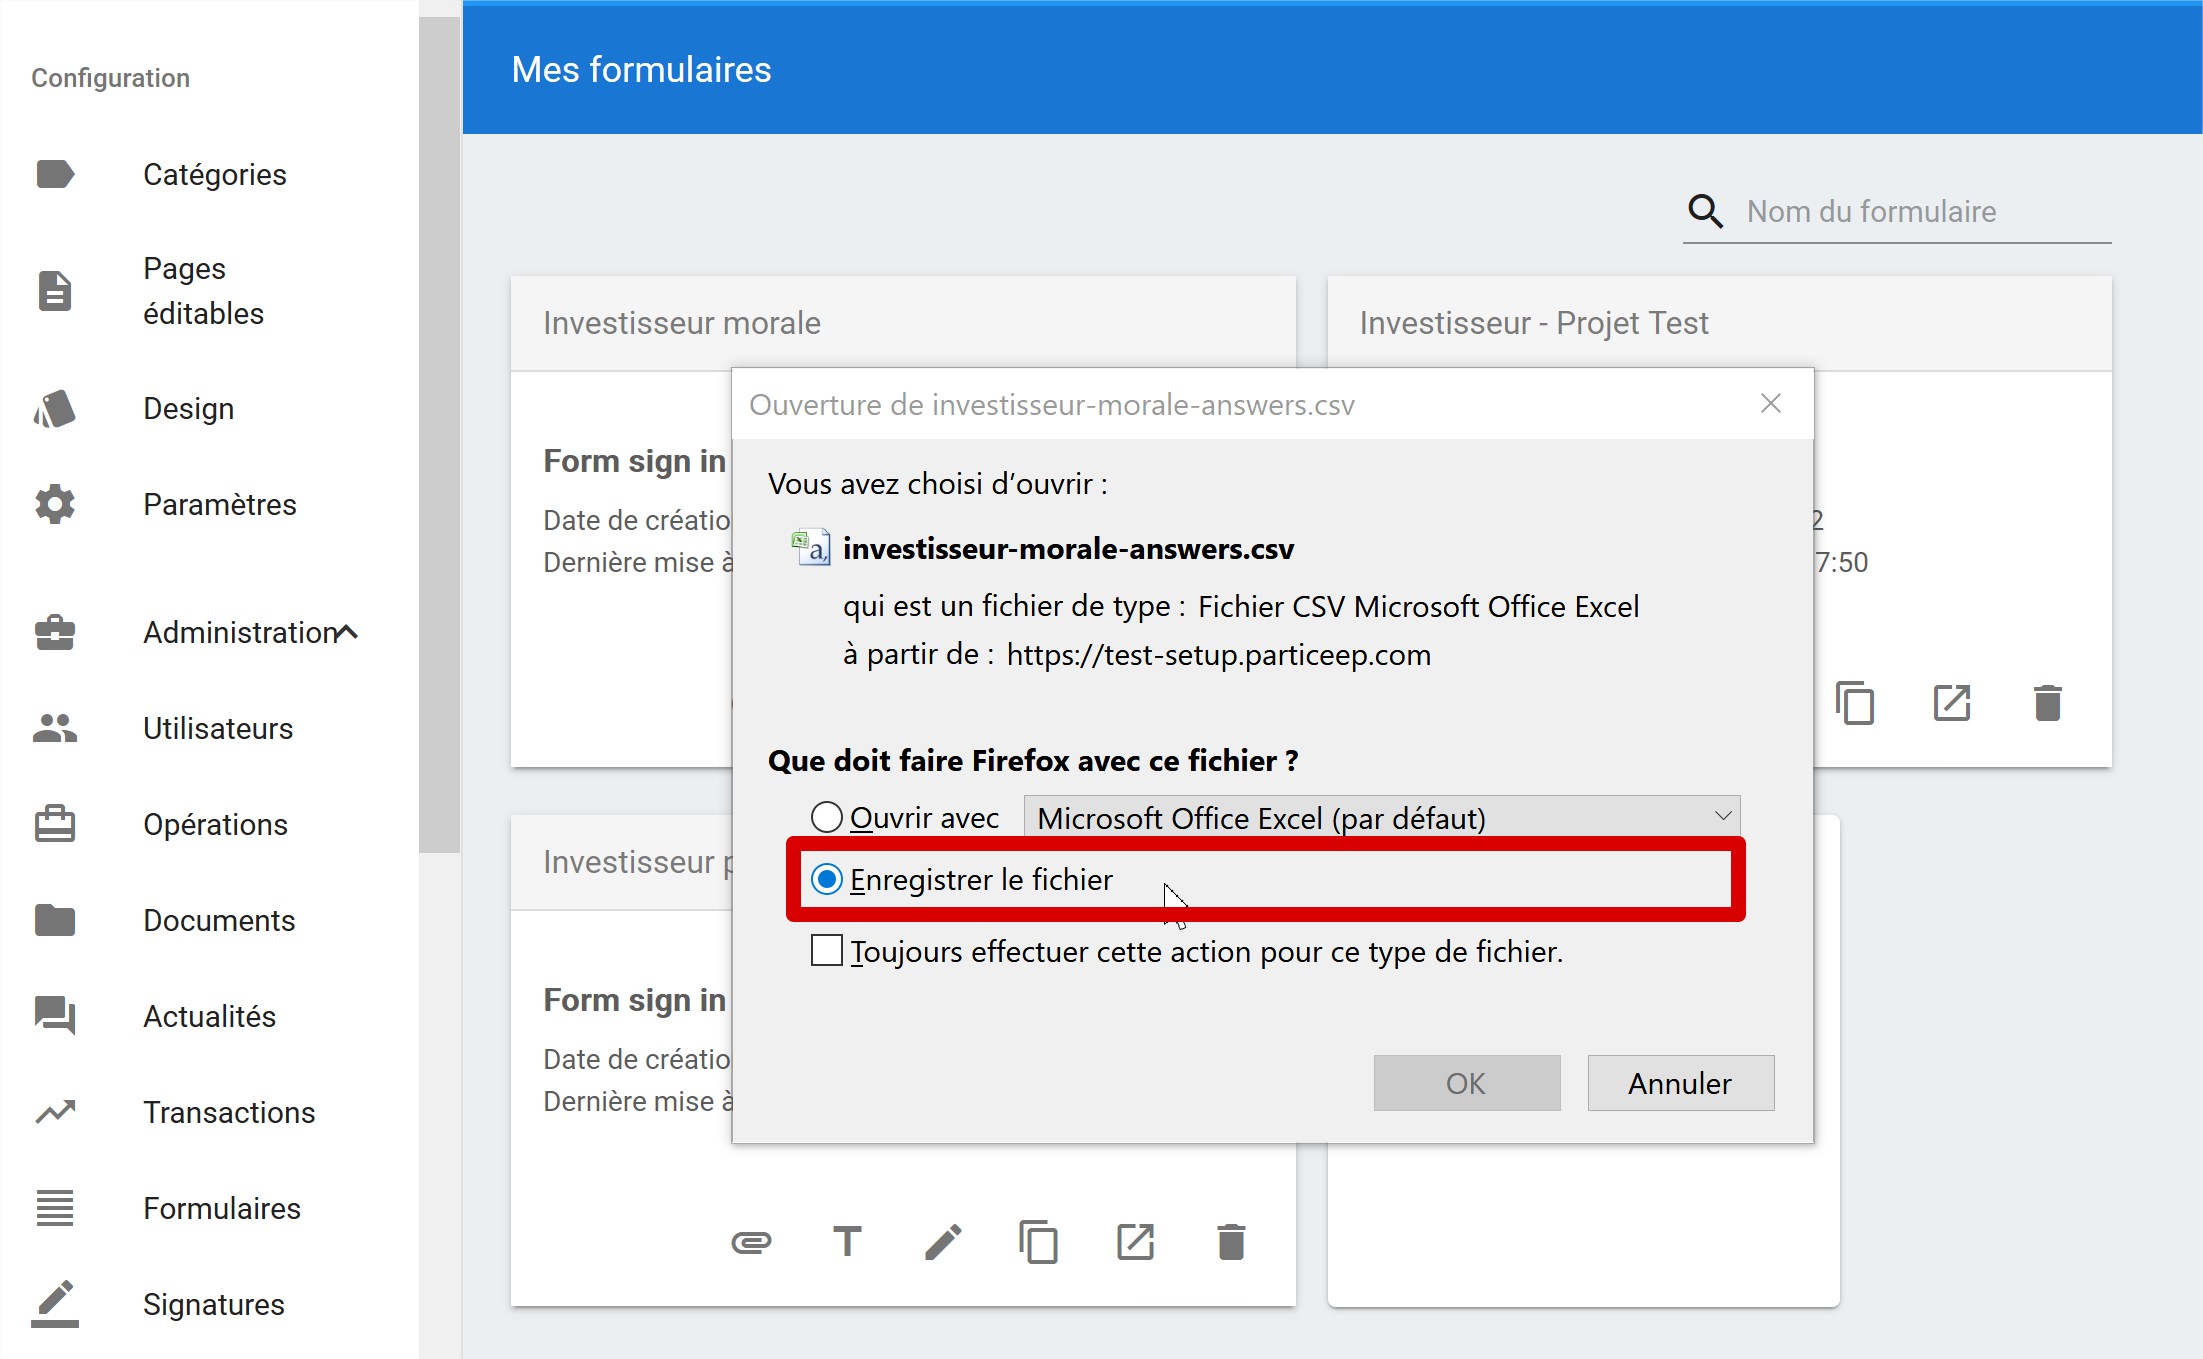Click the Administration briefcase icon

point(55,632)
